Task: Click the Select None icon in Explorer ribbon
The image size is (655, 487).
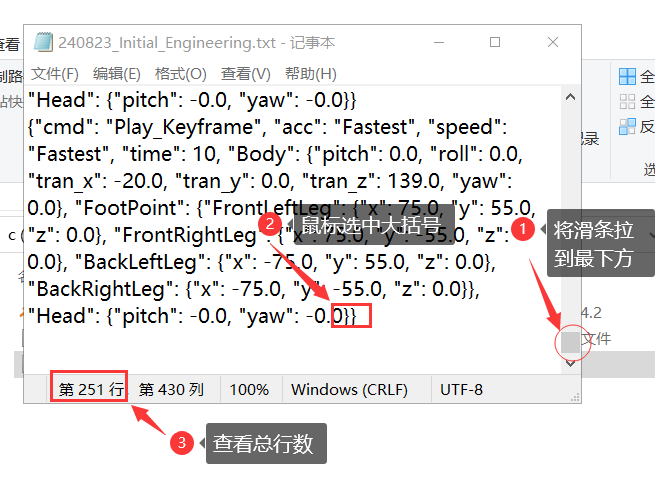Action: pos(627,102)
